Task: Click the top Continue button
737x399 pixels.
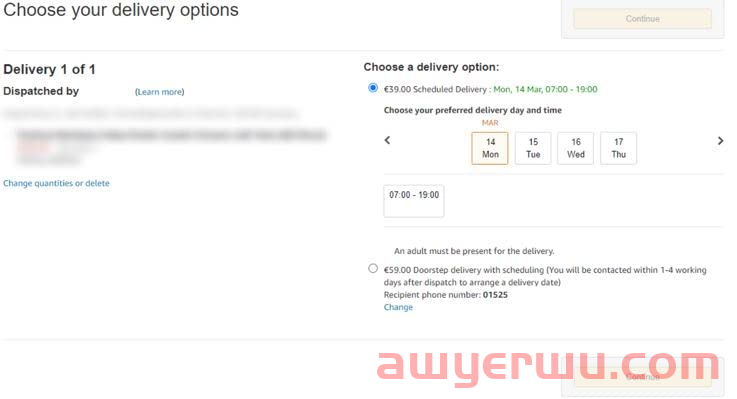Action: pos(643,19)
